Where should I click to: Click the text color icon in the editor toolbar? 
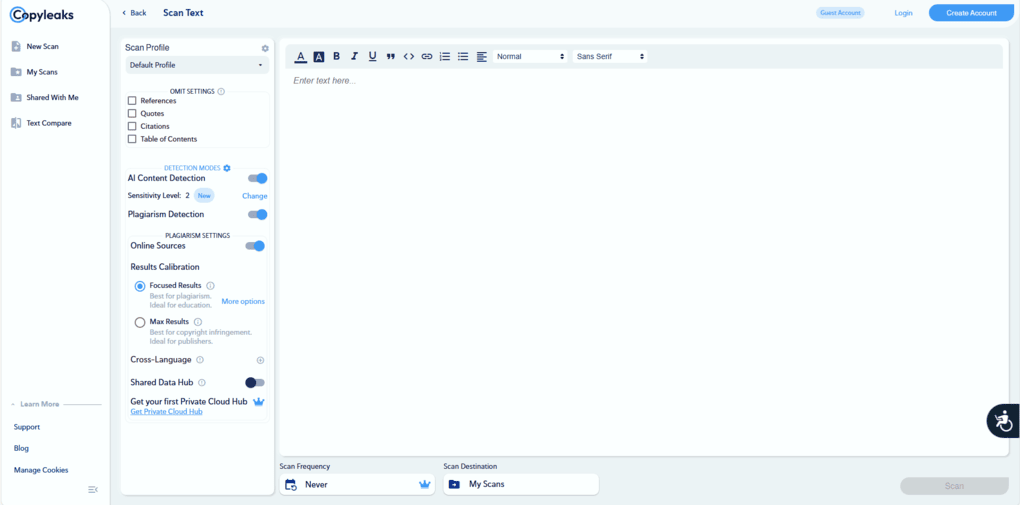click(301, 57)
